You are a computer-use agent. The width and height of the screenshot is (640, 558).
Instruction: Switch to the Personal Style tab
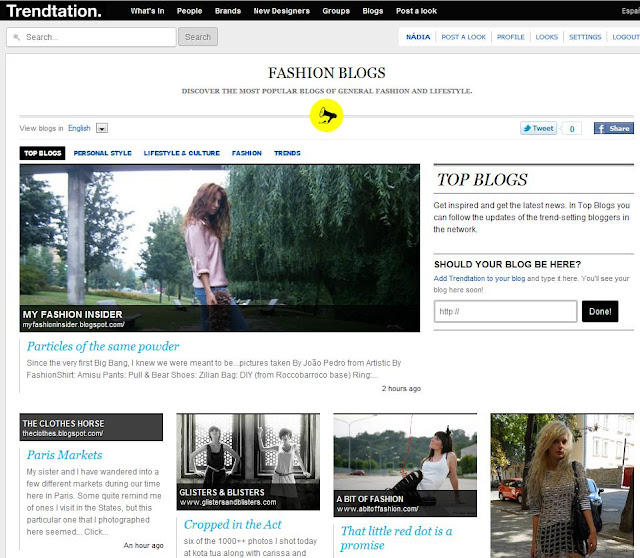(102, 153)
